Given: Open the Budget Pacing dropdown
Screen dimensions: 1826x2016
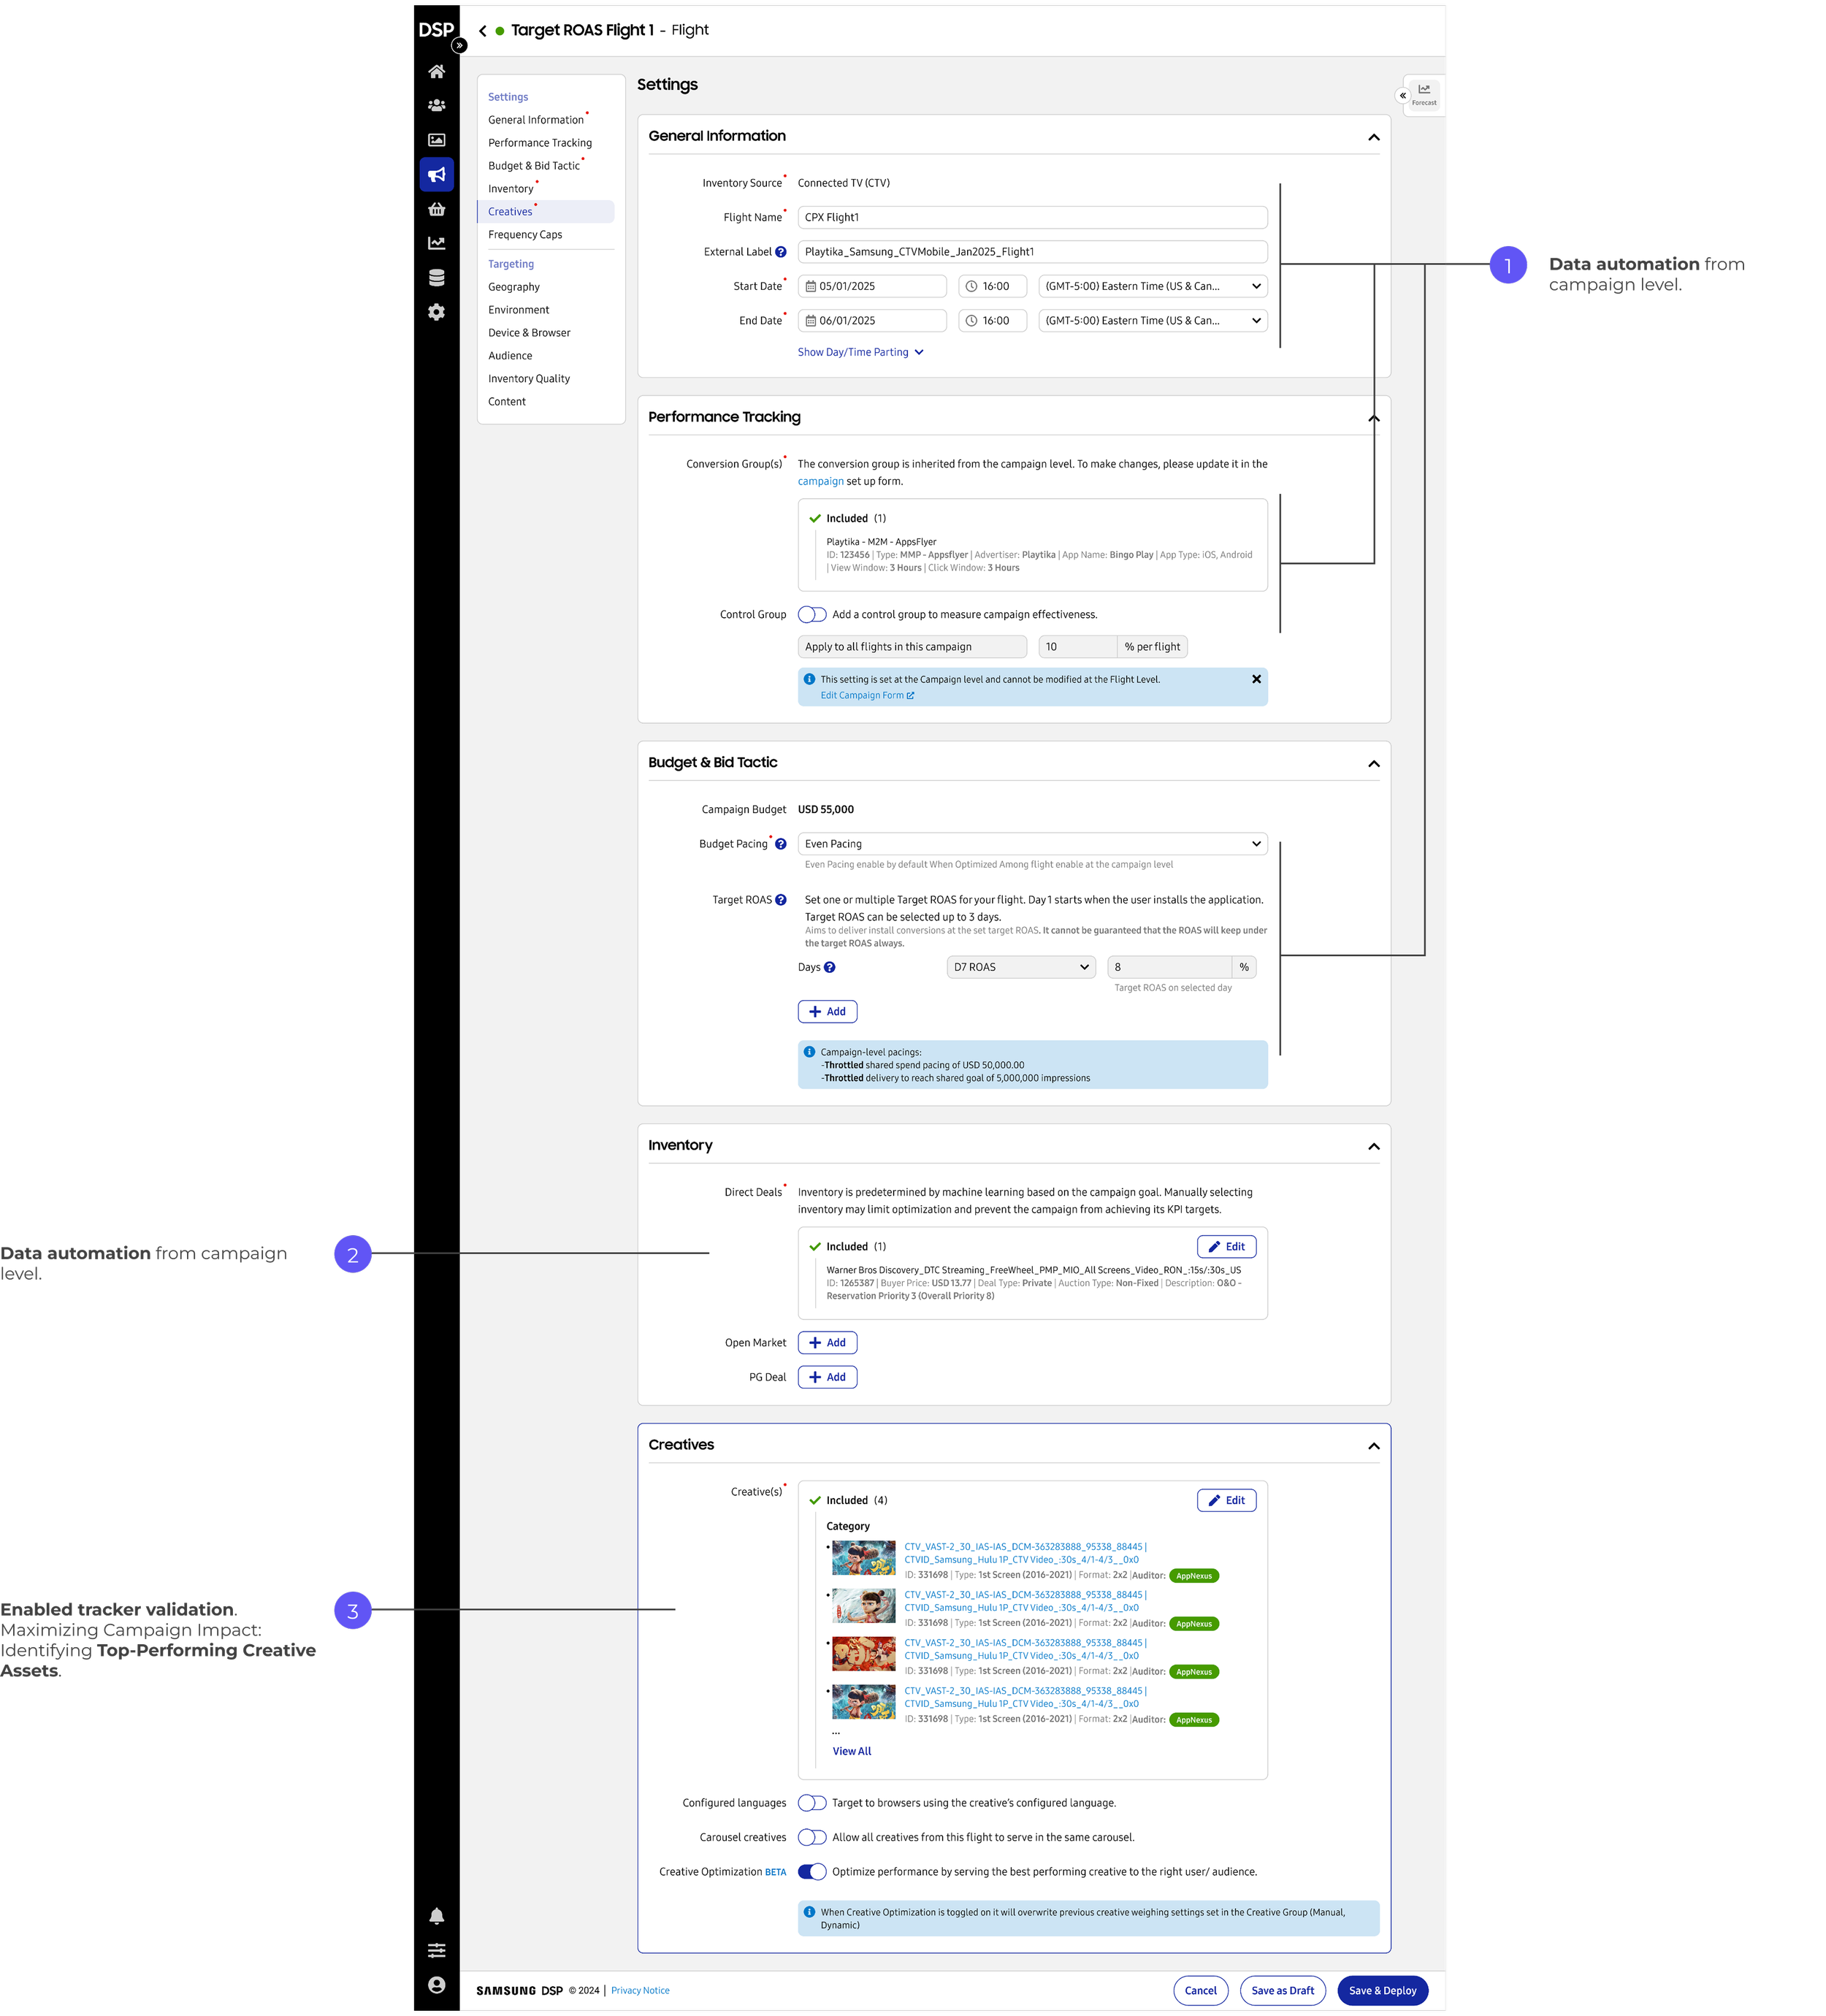Looking at the screenshot, I should [x=1032, y=844].
